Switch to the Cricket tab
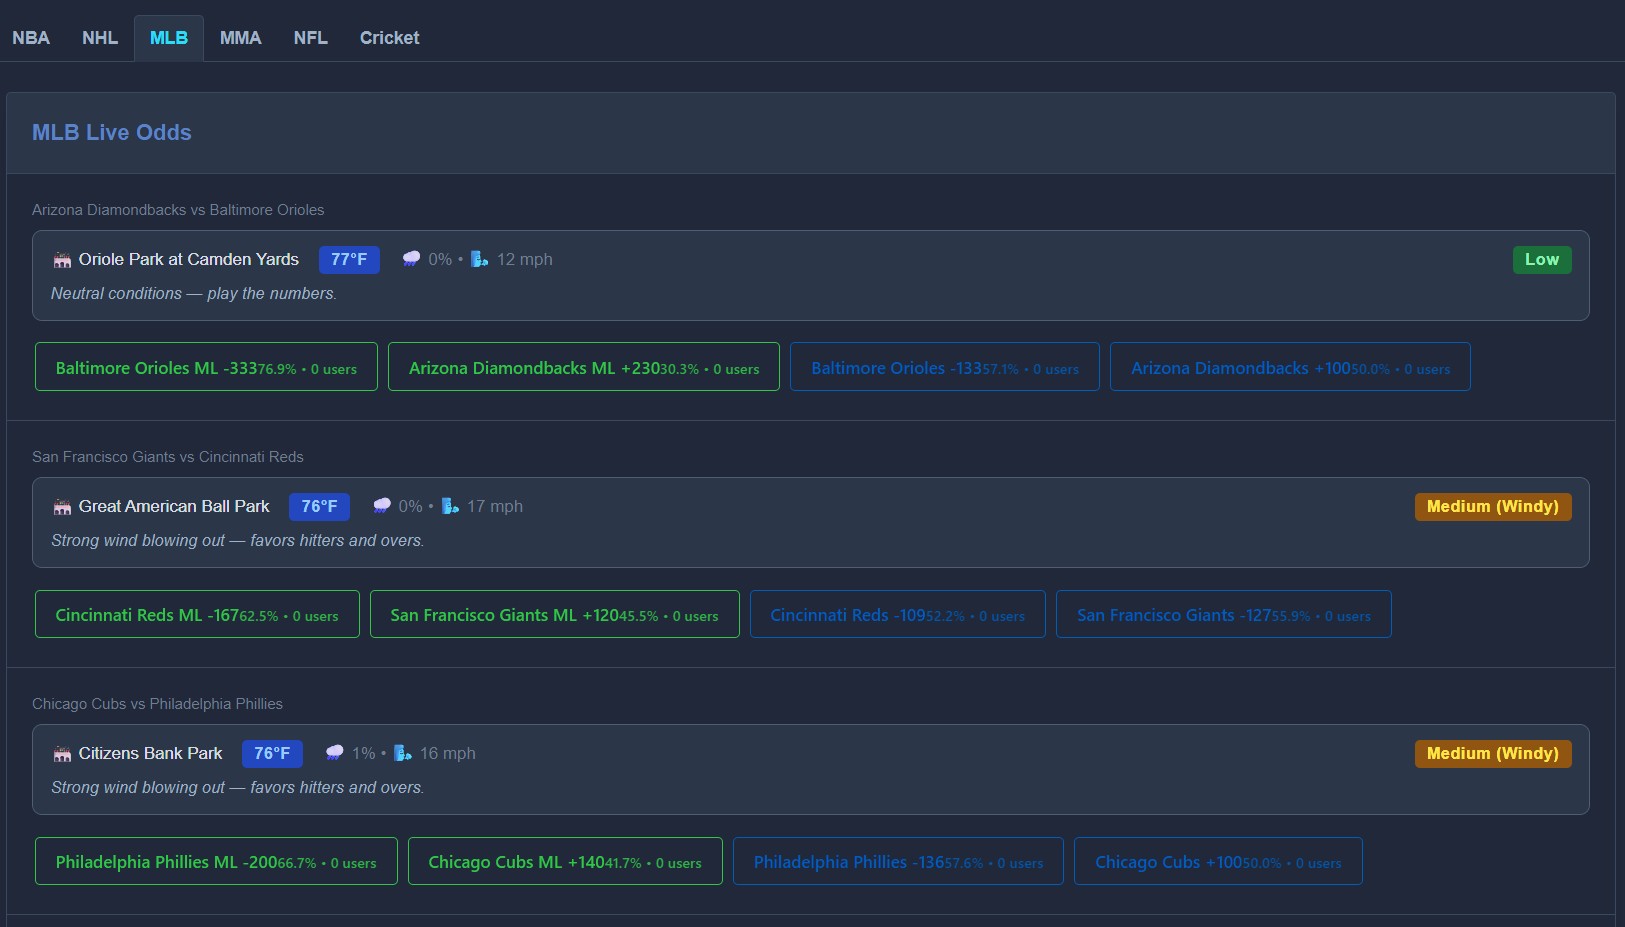 [390, 38]
